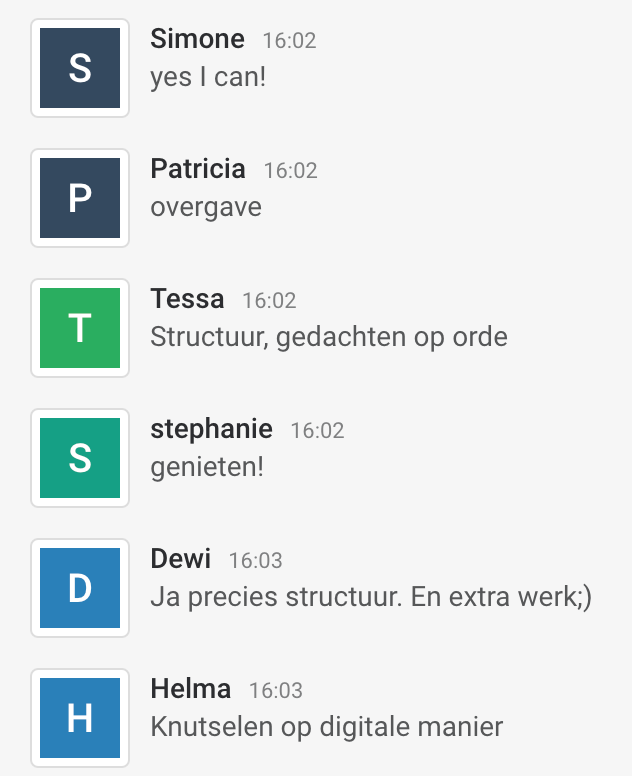Click stephanie's teal S avatar
The height and width of the screenshot is (776, 632).
tap(80, 458)
